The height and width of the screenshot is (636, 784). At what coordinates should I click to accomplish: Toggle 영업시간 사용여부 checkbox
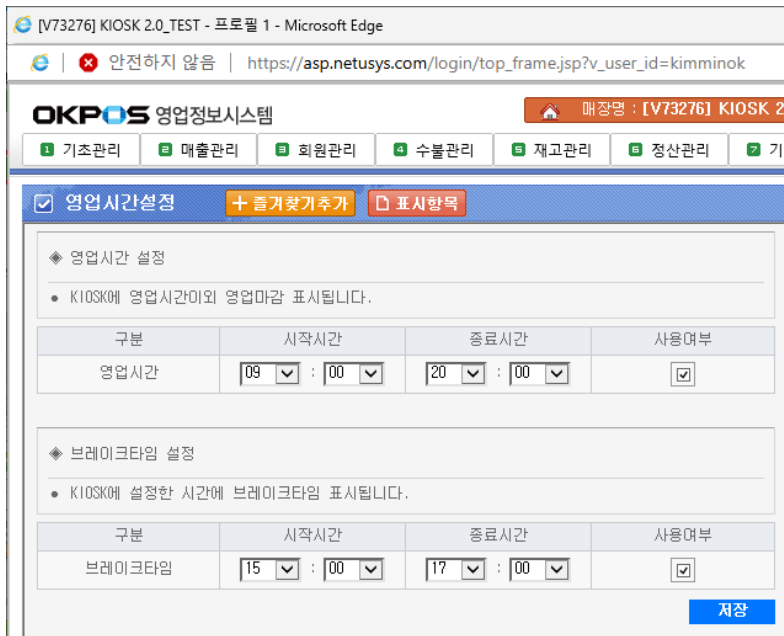tap(684, 375)
